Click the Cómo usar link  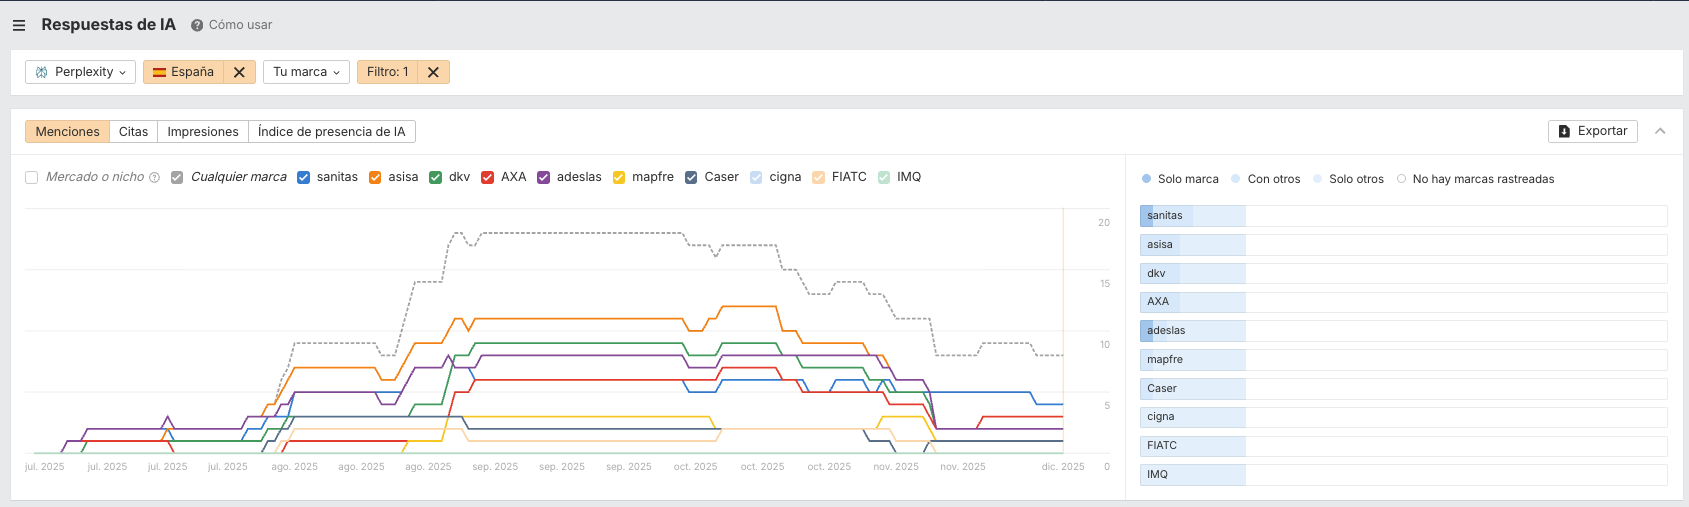(240, 25)
